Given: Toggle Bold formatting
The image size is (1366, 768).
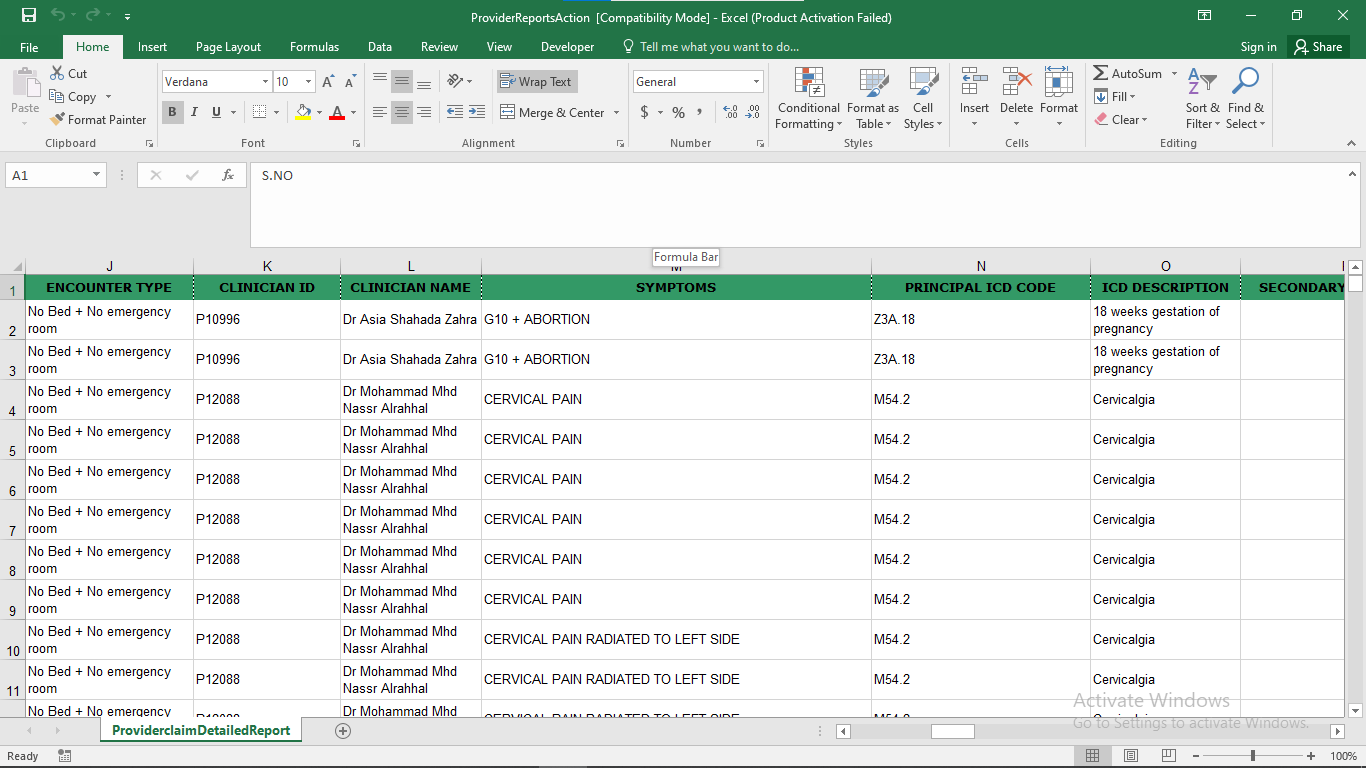Looking at the screenshot, I should (x=173, y=112).
